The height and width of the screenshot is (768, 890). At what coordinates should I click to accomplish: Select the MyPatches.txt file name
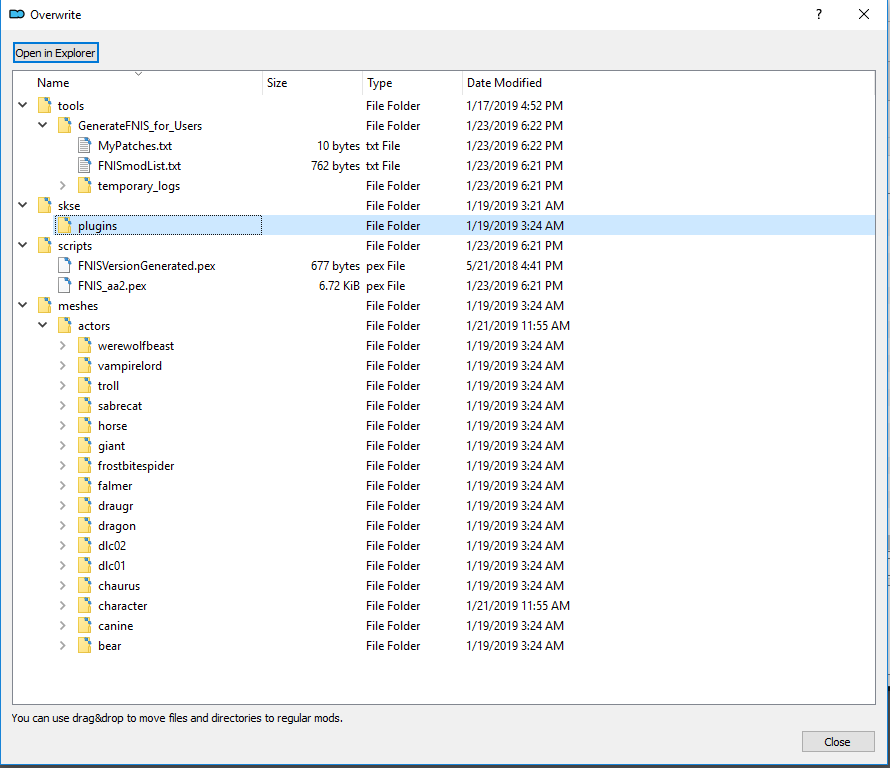click(135, 146)
